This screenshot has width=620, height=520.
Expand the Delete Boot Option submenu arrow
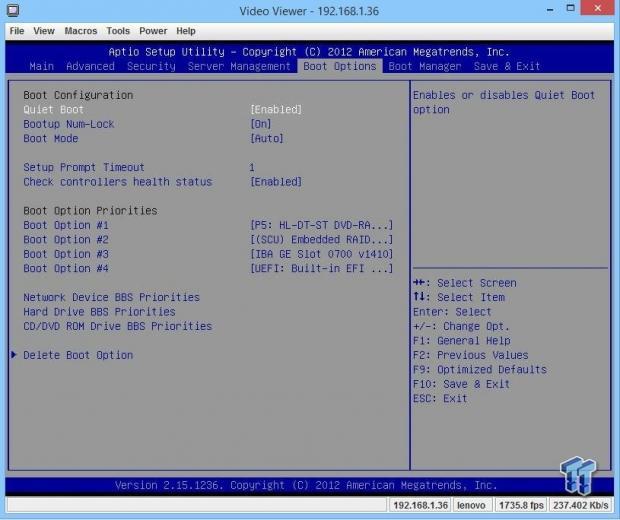[x=14, y=355]
